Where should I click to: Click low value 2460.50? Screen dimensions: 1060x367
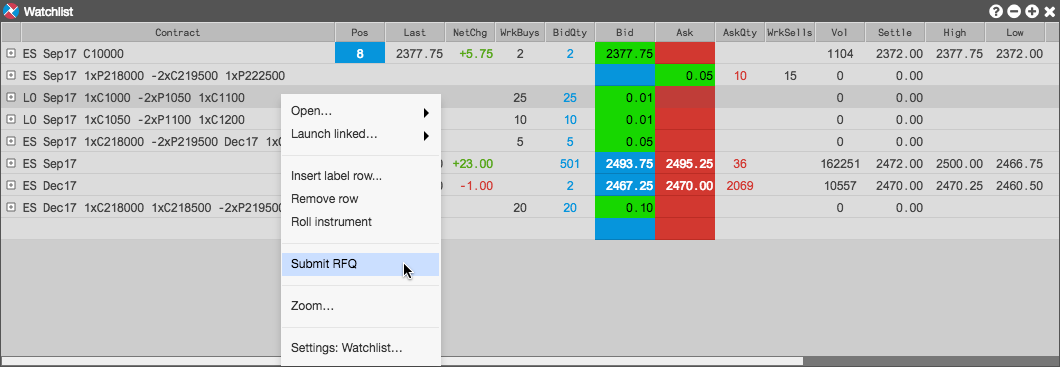(x=1019, y=186)
